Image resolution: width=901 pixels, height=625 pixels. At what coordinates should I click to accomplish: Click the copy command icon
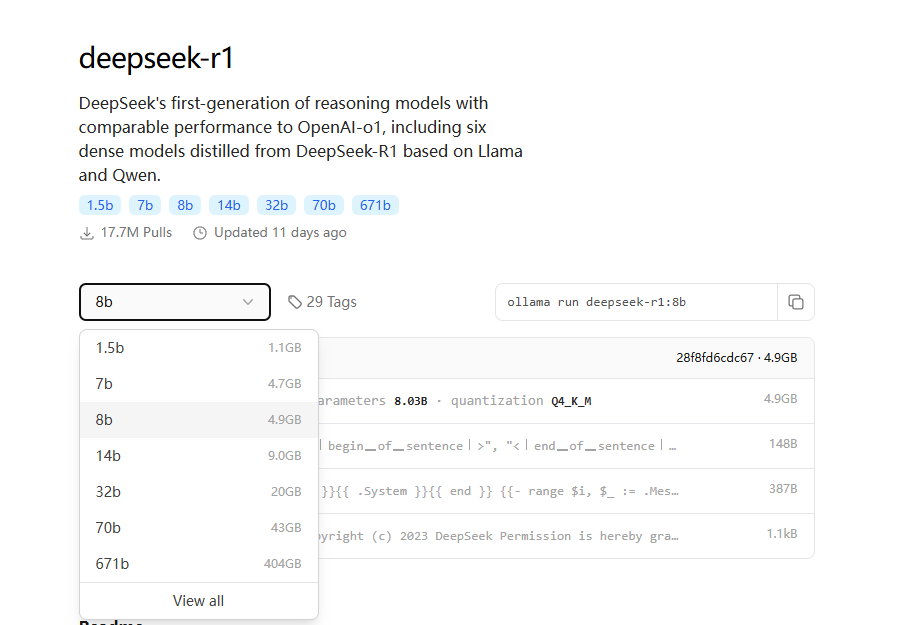tap(796, 302)
